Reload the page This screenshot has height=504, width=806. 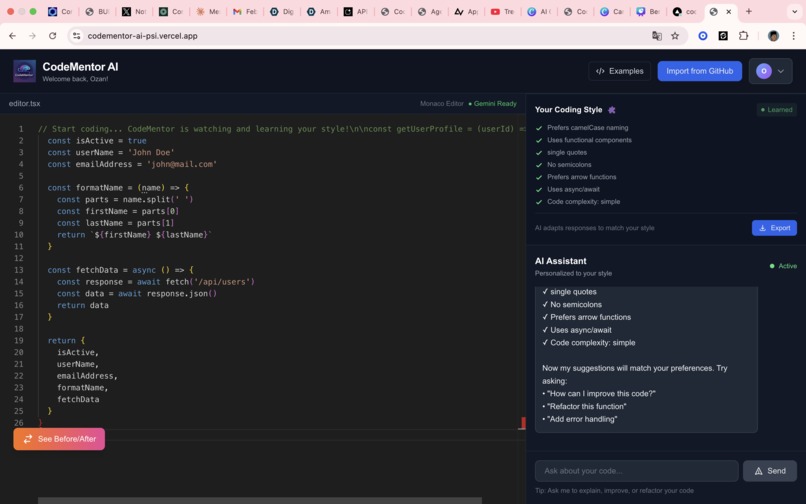pyautogui.click(x=52, y=36)
